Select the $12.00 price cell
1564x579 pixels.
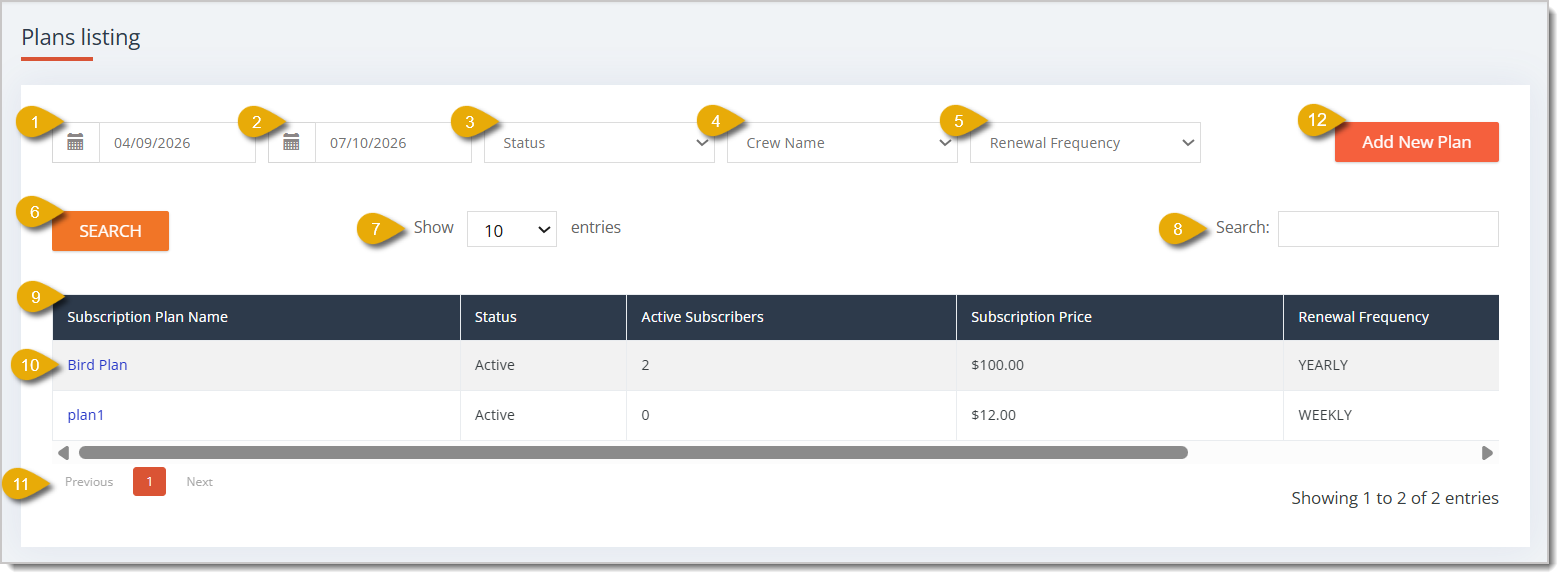click(x=1120, y=415)
